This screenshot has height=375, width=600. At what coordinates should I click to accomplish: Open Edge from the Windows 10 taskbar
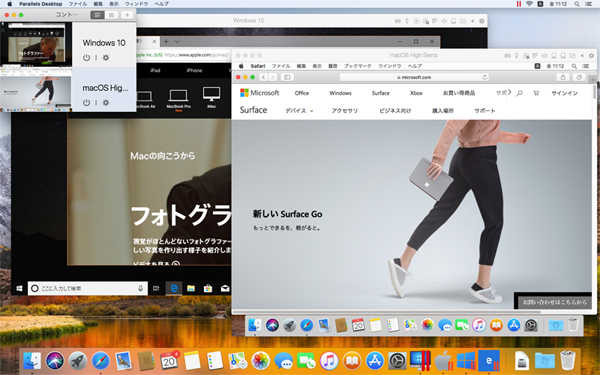pyautogui.click(x=174, y=288)
